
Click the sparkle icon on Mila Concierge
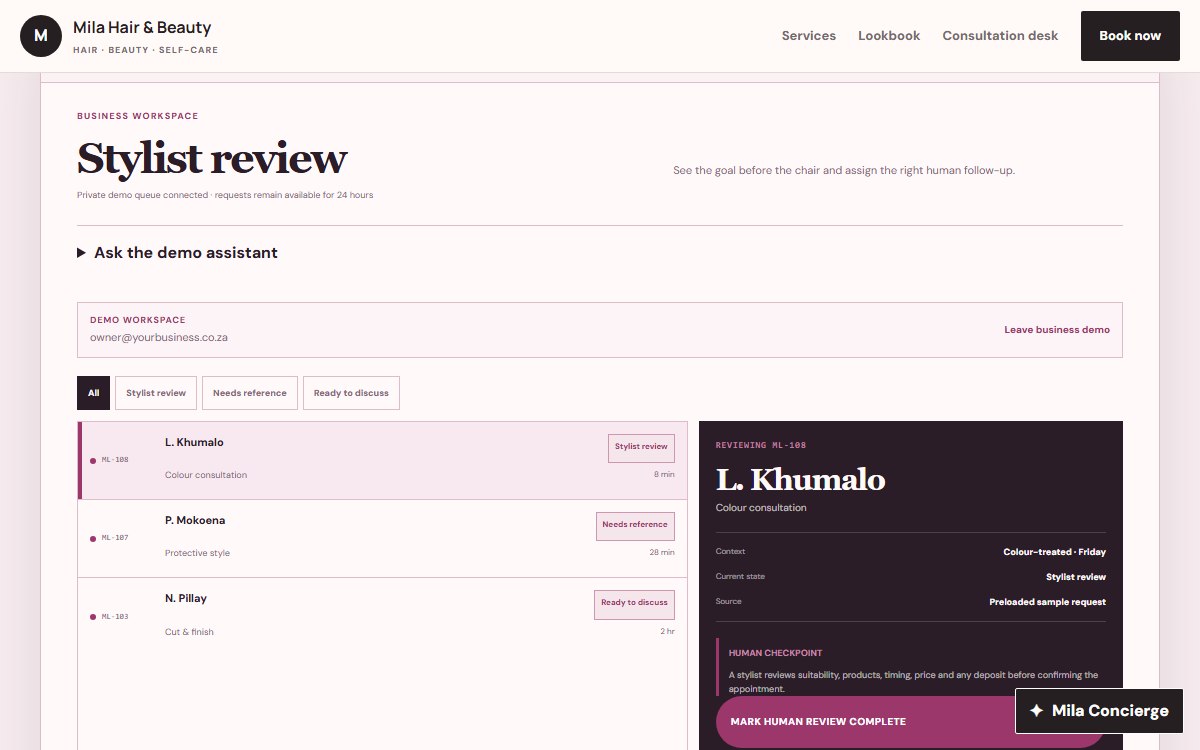point(1036,711)
